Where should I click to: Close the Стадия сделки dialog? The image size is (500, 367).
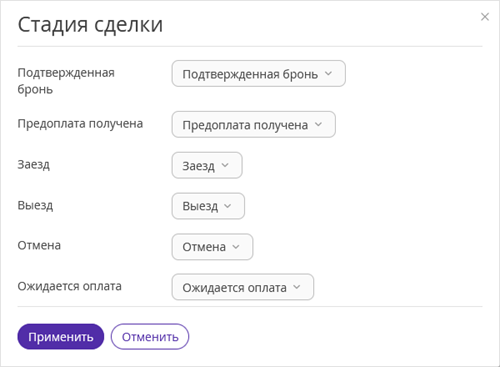(485, 17)
